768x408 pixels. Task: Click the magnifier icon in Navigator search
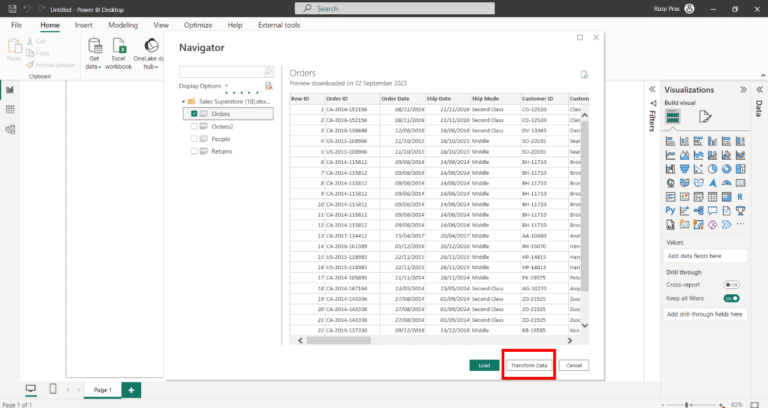point(268,72)
